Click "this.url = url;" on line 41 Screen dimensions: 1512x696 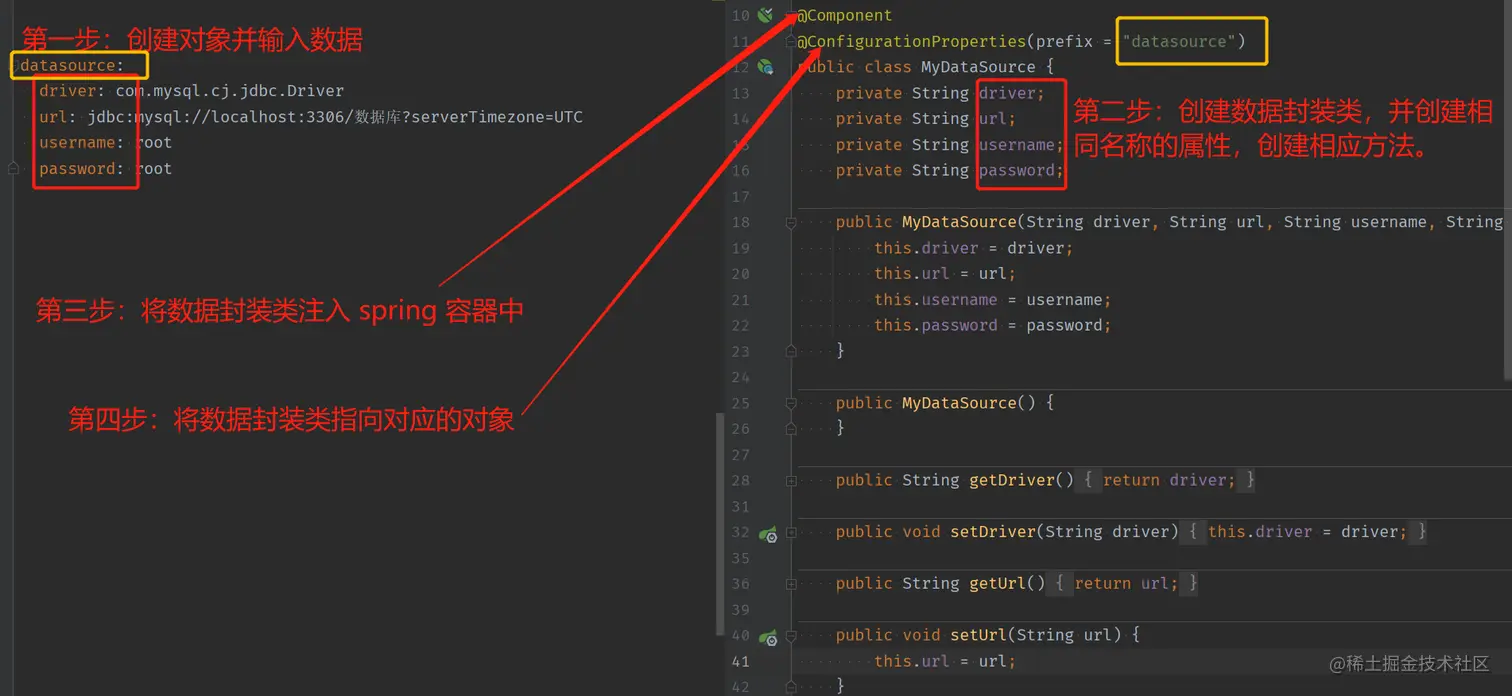945,661
